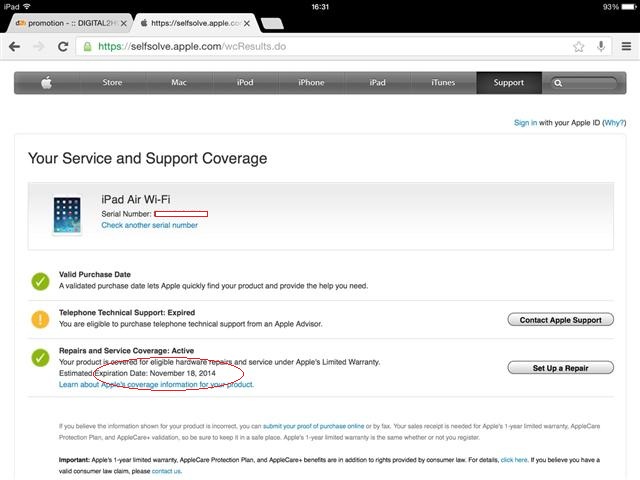Open the iPhone section

[311, 83]
